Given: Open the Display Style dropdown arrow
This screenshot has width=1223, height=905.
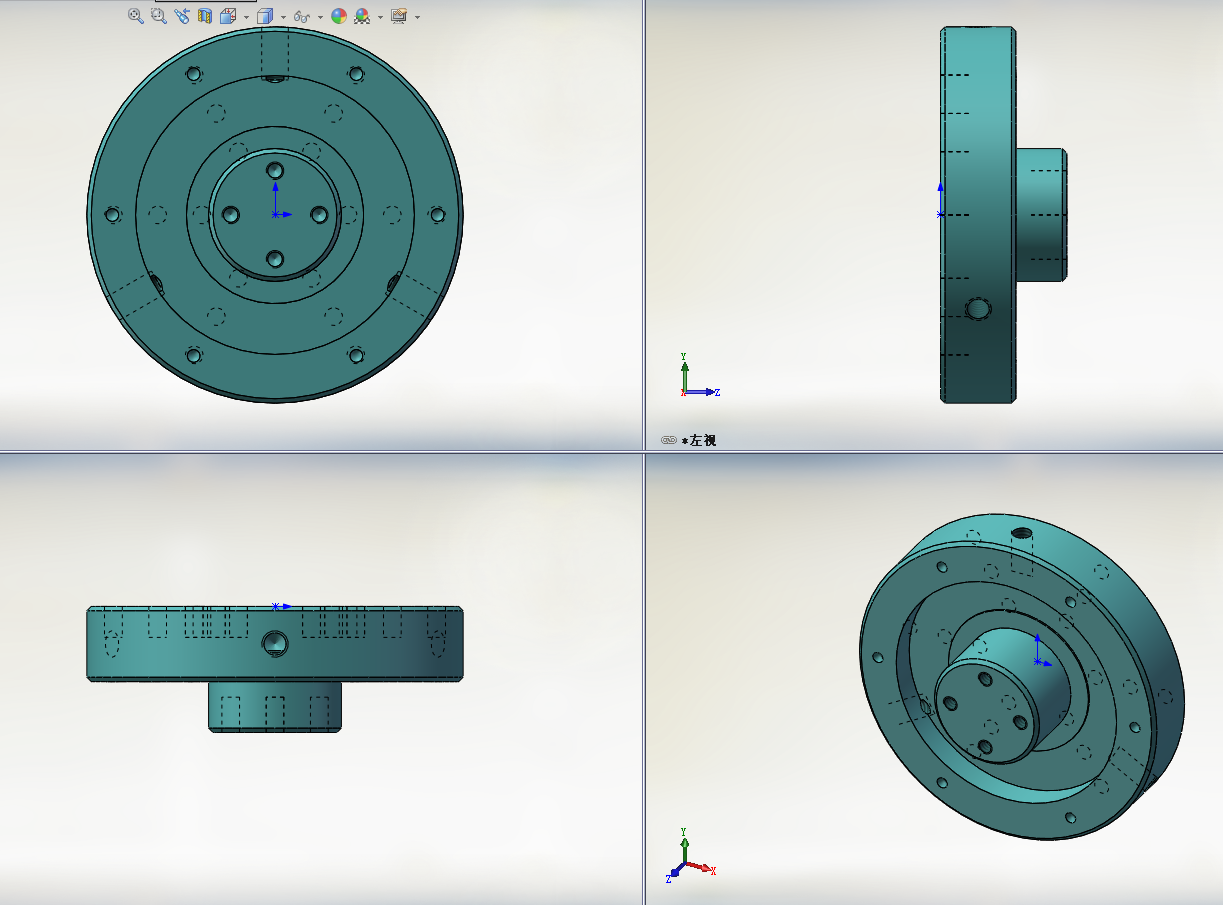Looking at the screenshot, I should click(x=283, y=17).
